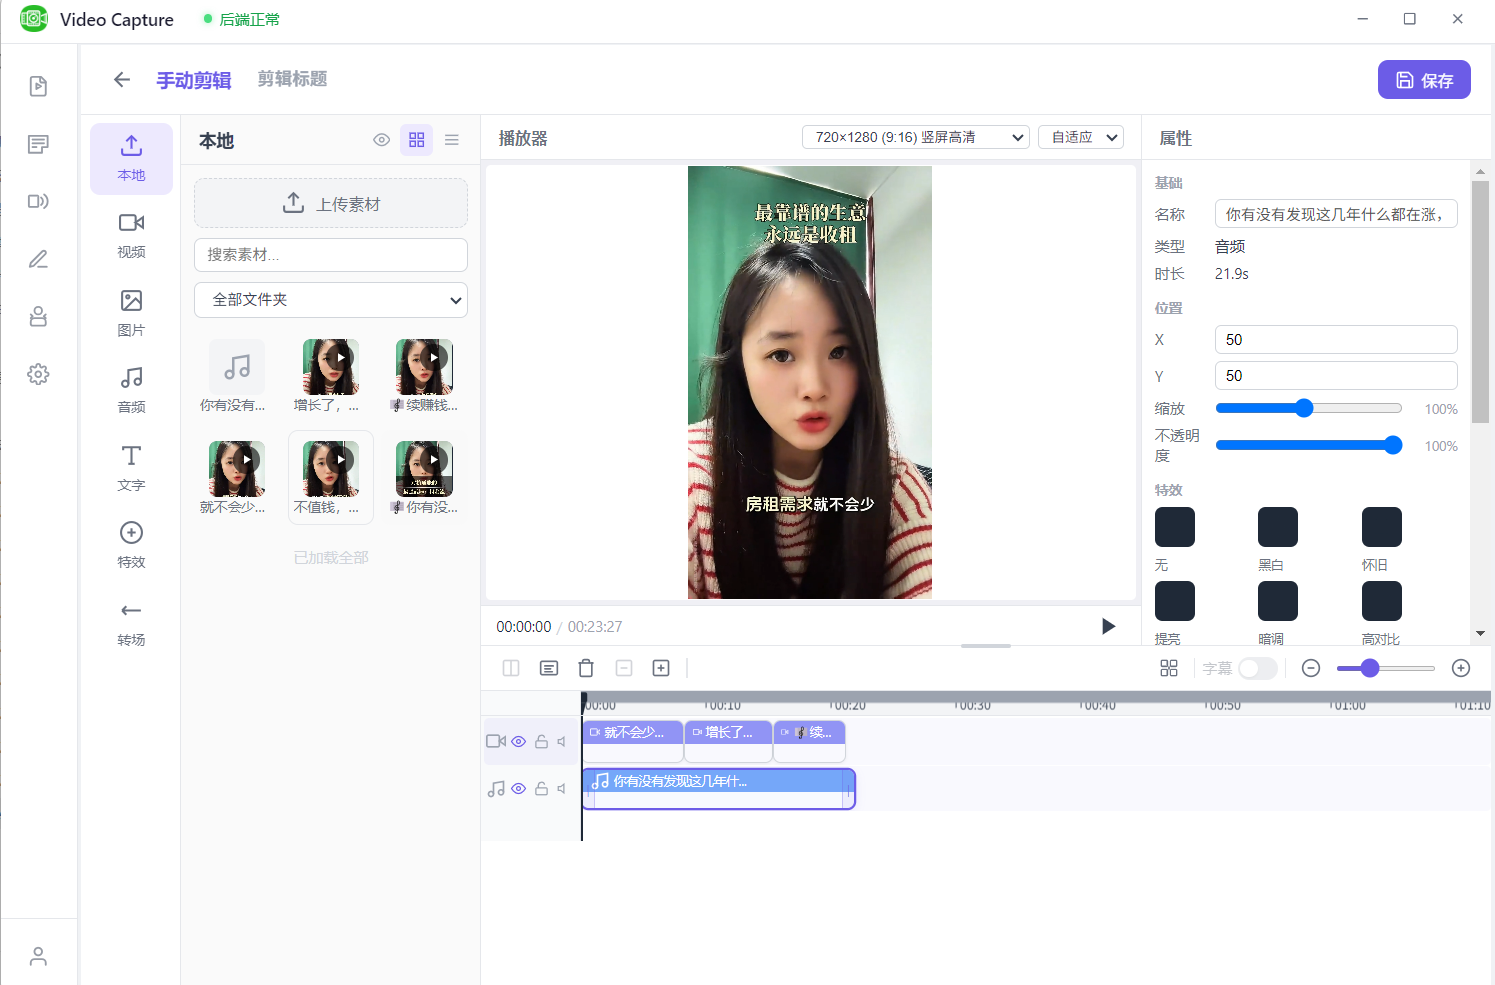Viewport: 1495px width, 985px height.
Task: Click the 剪辑标题 title text
Action: pos(292,79)
